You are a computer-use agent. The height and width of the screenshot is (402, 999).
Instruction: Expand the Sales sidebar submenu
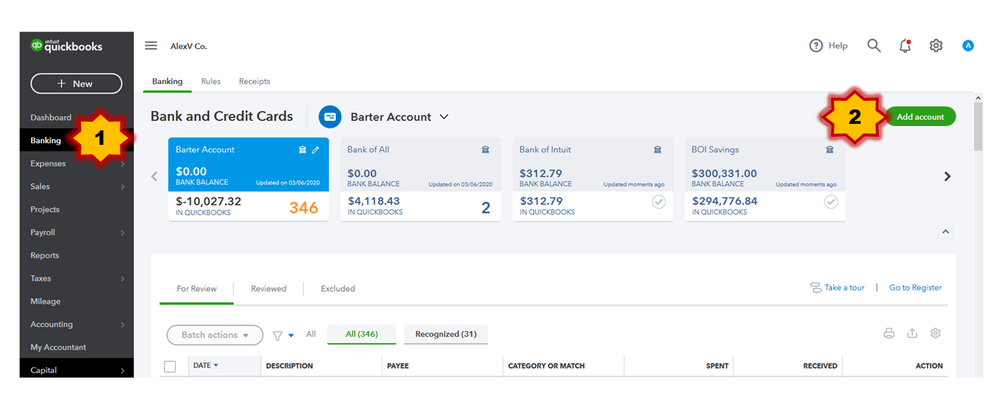pyautogui.click(x=122, y=187)
